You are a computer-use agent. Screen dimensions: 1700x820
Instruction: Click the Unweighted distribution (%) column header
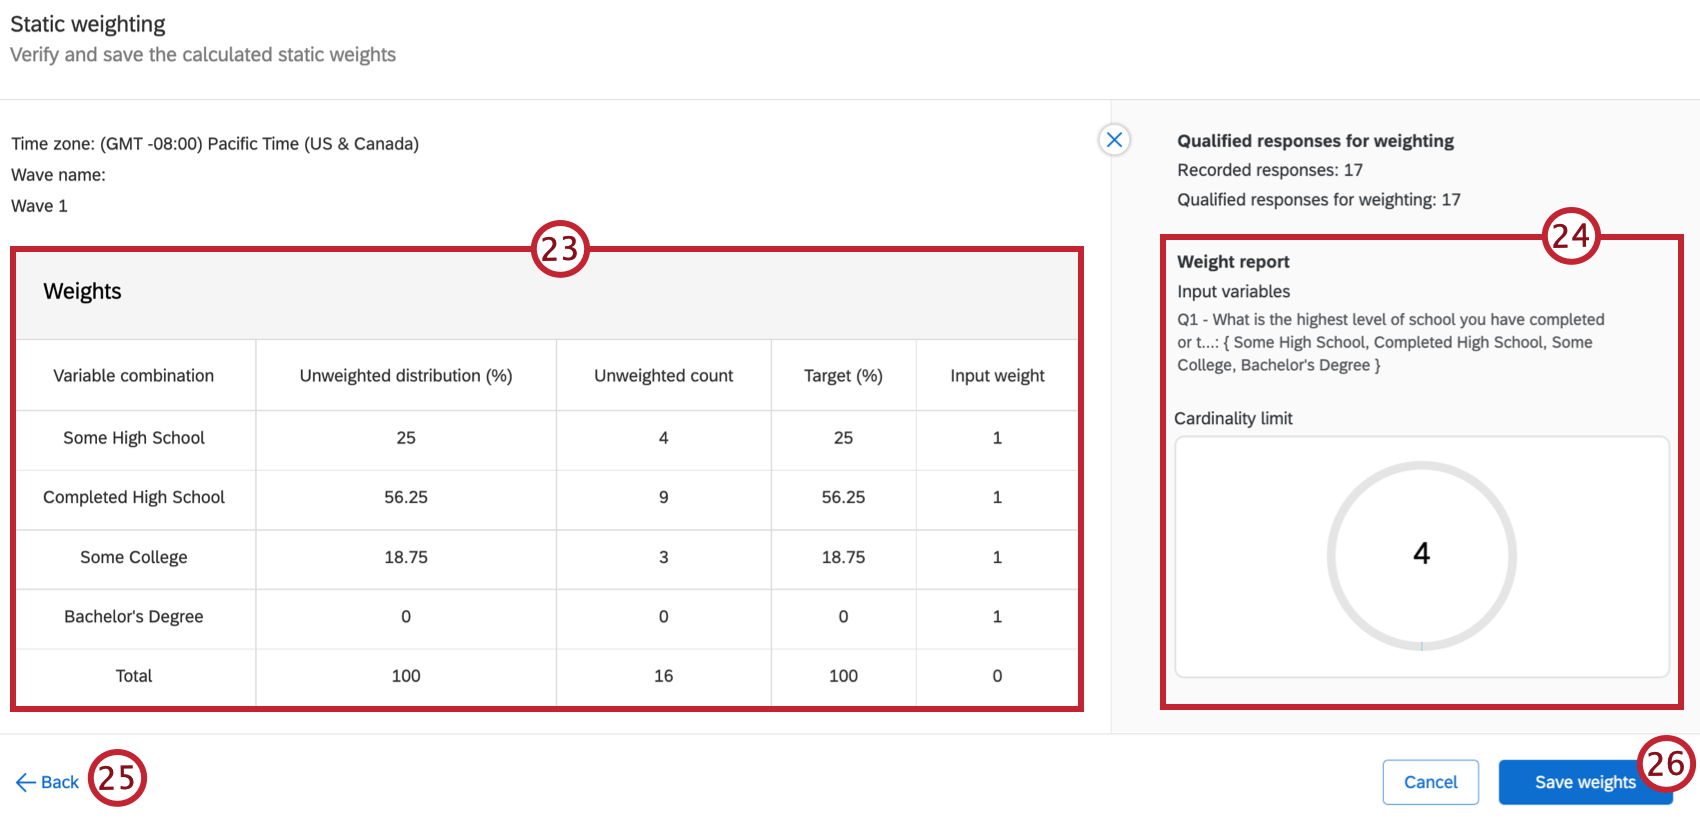point(406,376)
